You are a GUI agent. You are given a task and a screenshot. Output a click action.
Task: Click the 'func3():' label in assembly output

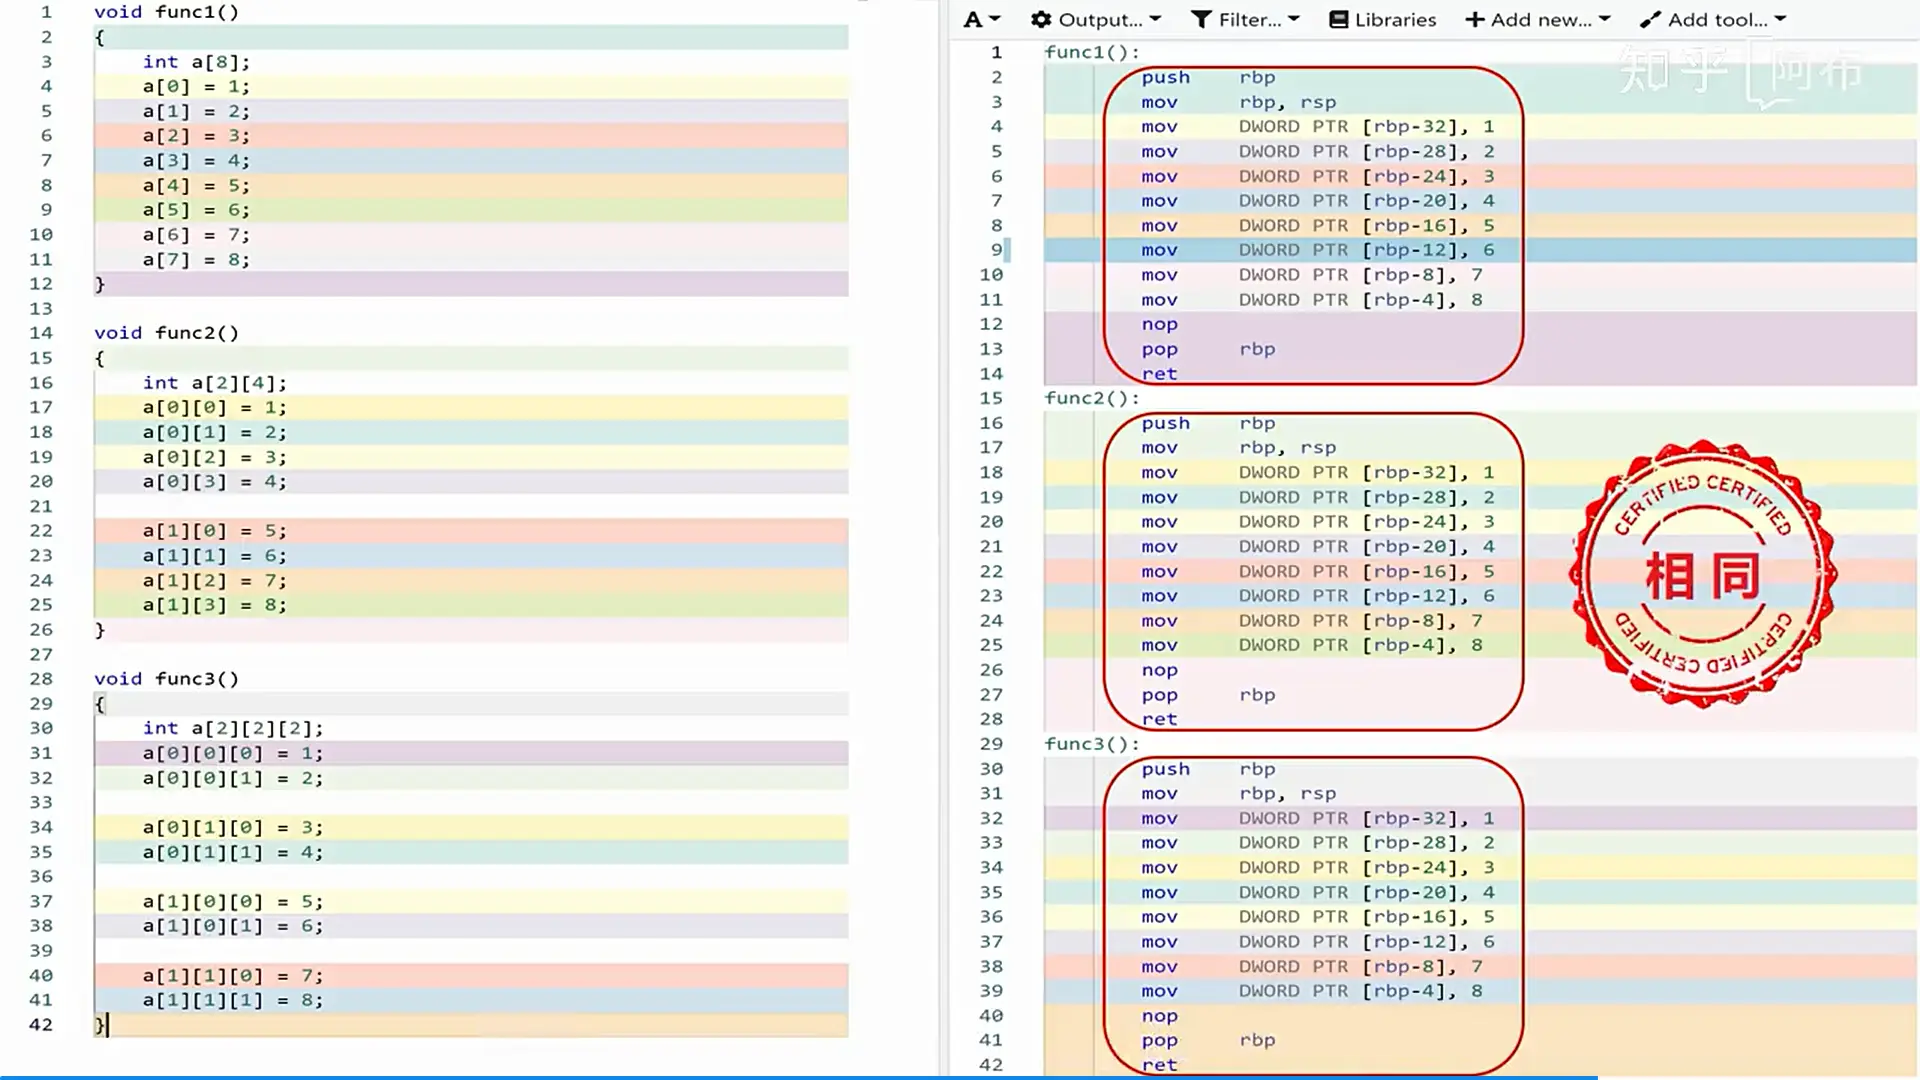pyautogui.click(x=1092, y=744)
